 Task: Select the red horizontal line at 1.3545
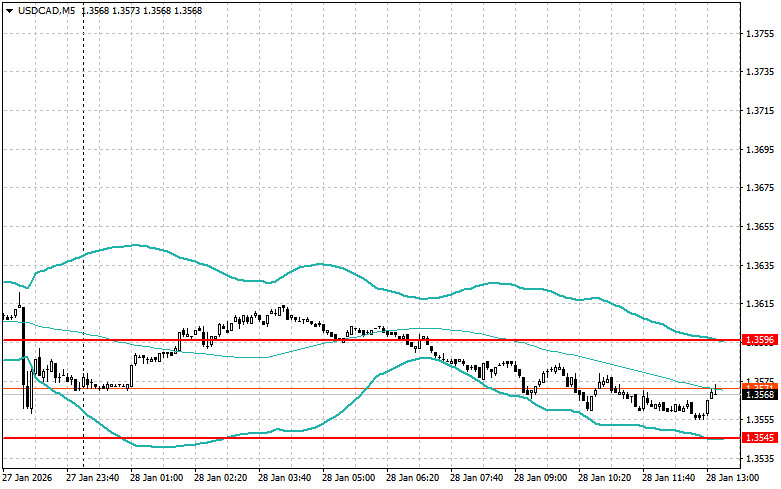coord(371,438)
